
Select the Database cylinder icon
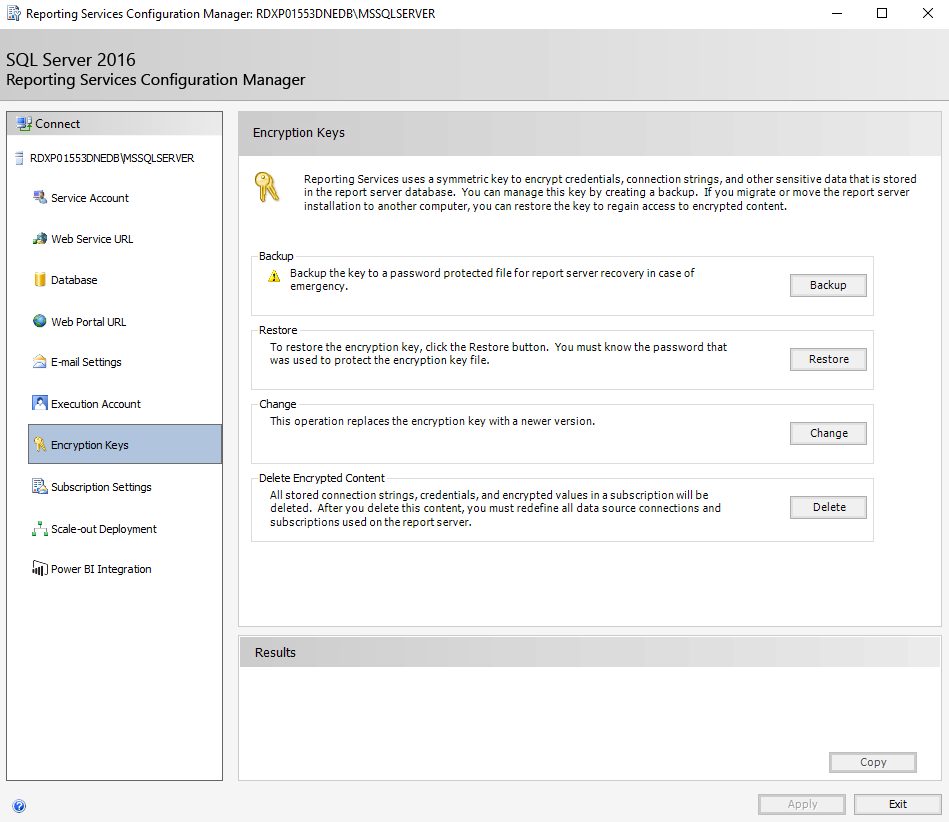(40, 279)
